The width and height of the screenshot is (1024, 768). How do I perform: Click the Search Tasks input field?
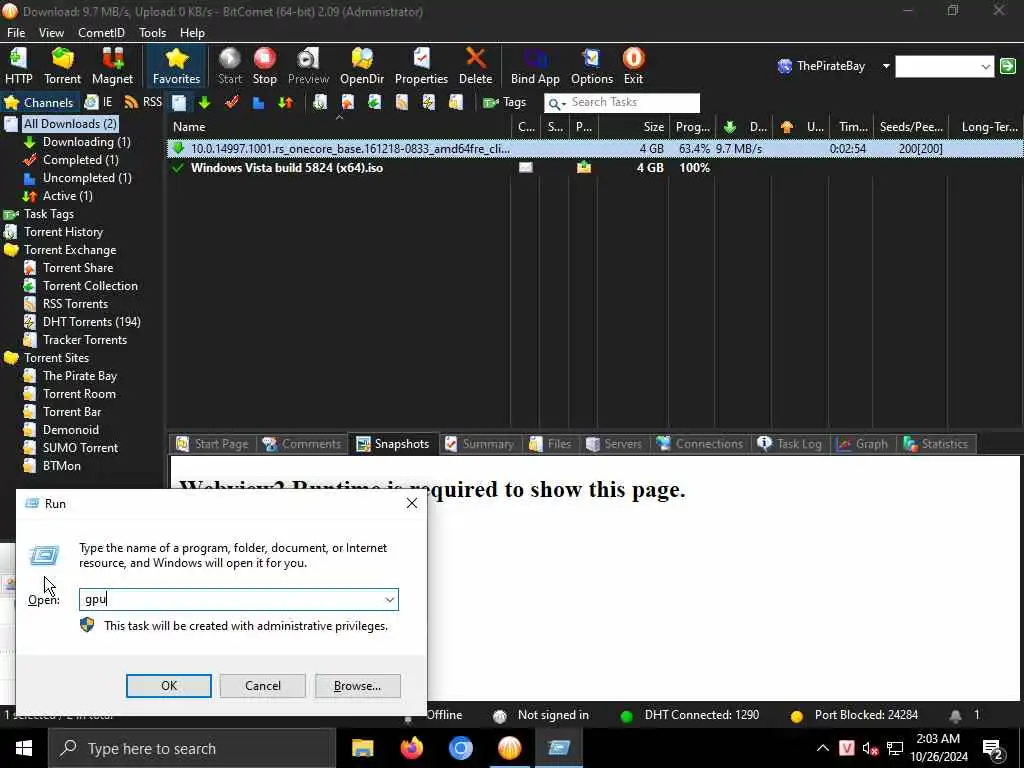633,103
